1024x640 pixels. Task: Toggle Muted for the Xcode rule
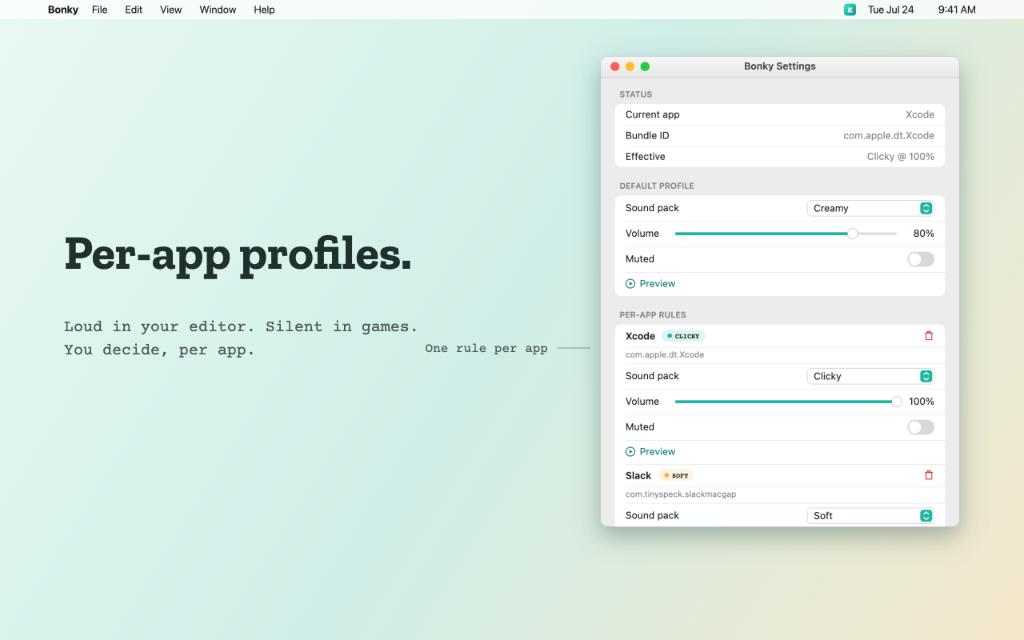pos(921,427)
